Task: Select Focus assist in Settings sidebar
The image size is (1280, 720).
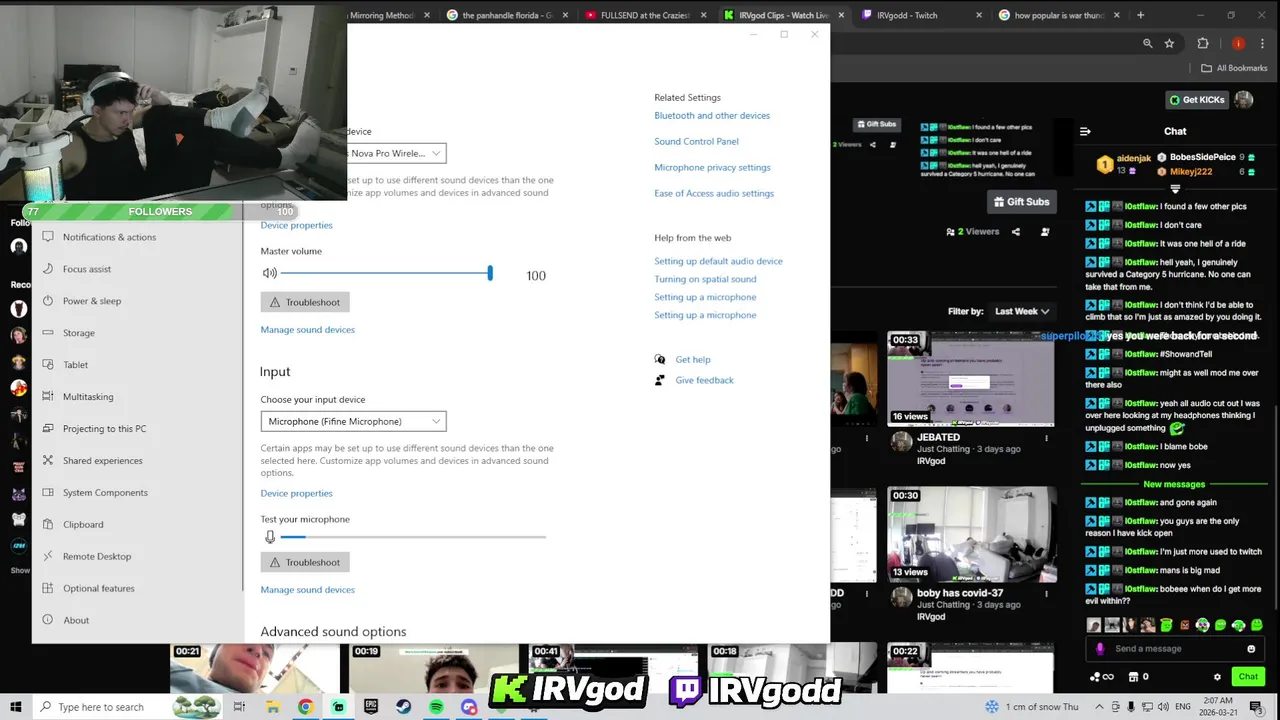Action: (138, 269)
